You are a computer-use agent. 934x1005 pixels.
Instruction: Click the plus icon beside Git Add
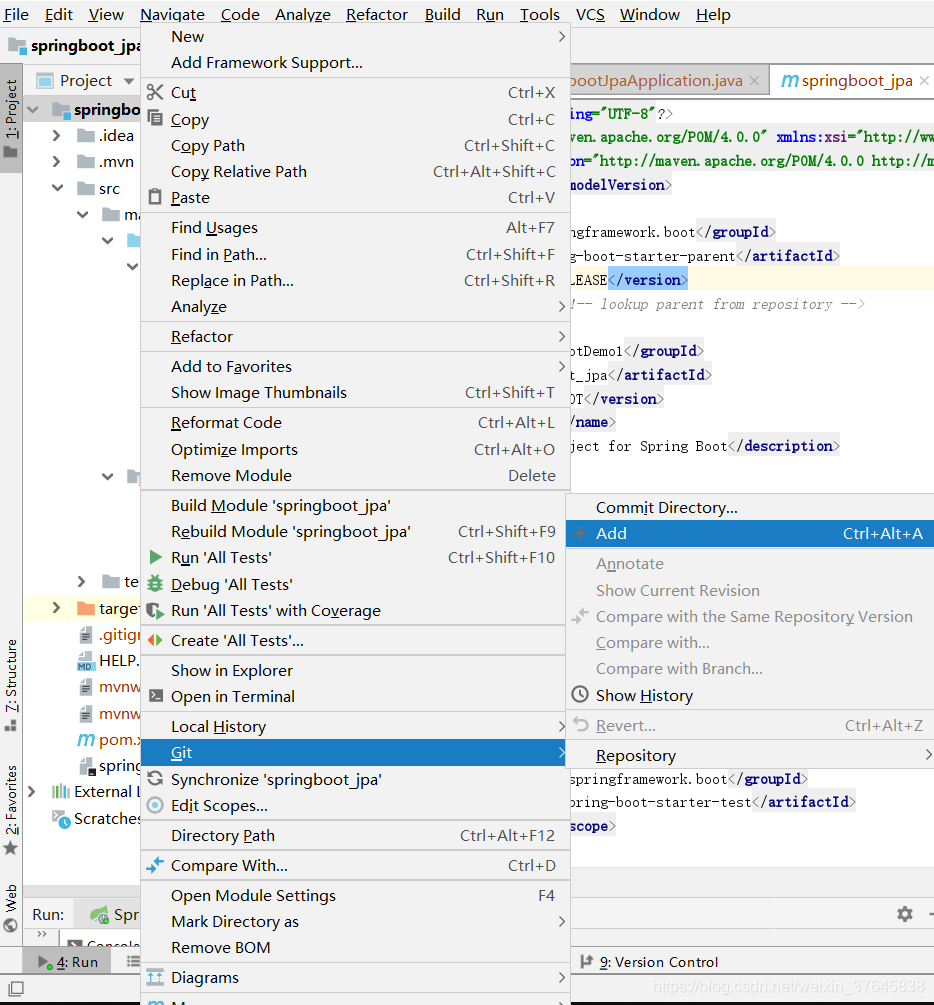pyautogui.click(x=580, y=533)
